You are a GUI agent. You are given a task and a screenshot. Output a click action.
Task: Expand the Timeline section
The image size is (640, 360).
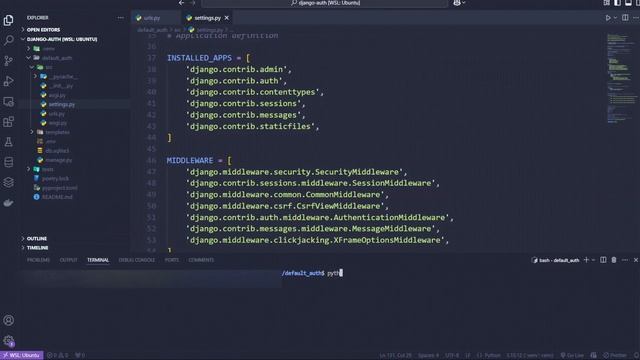pos(37,248)
